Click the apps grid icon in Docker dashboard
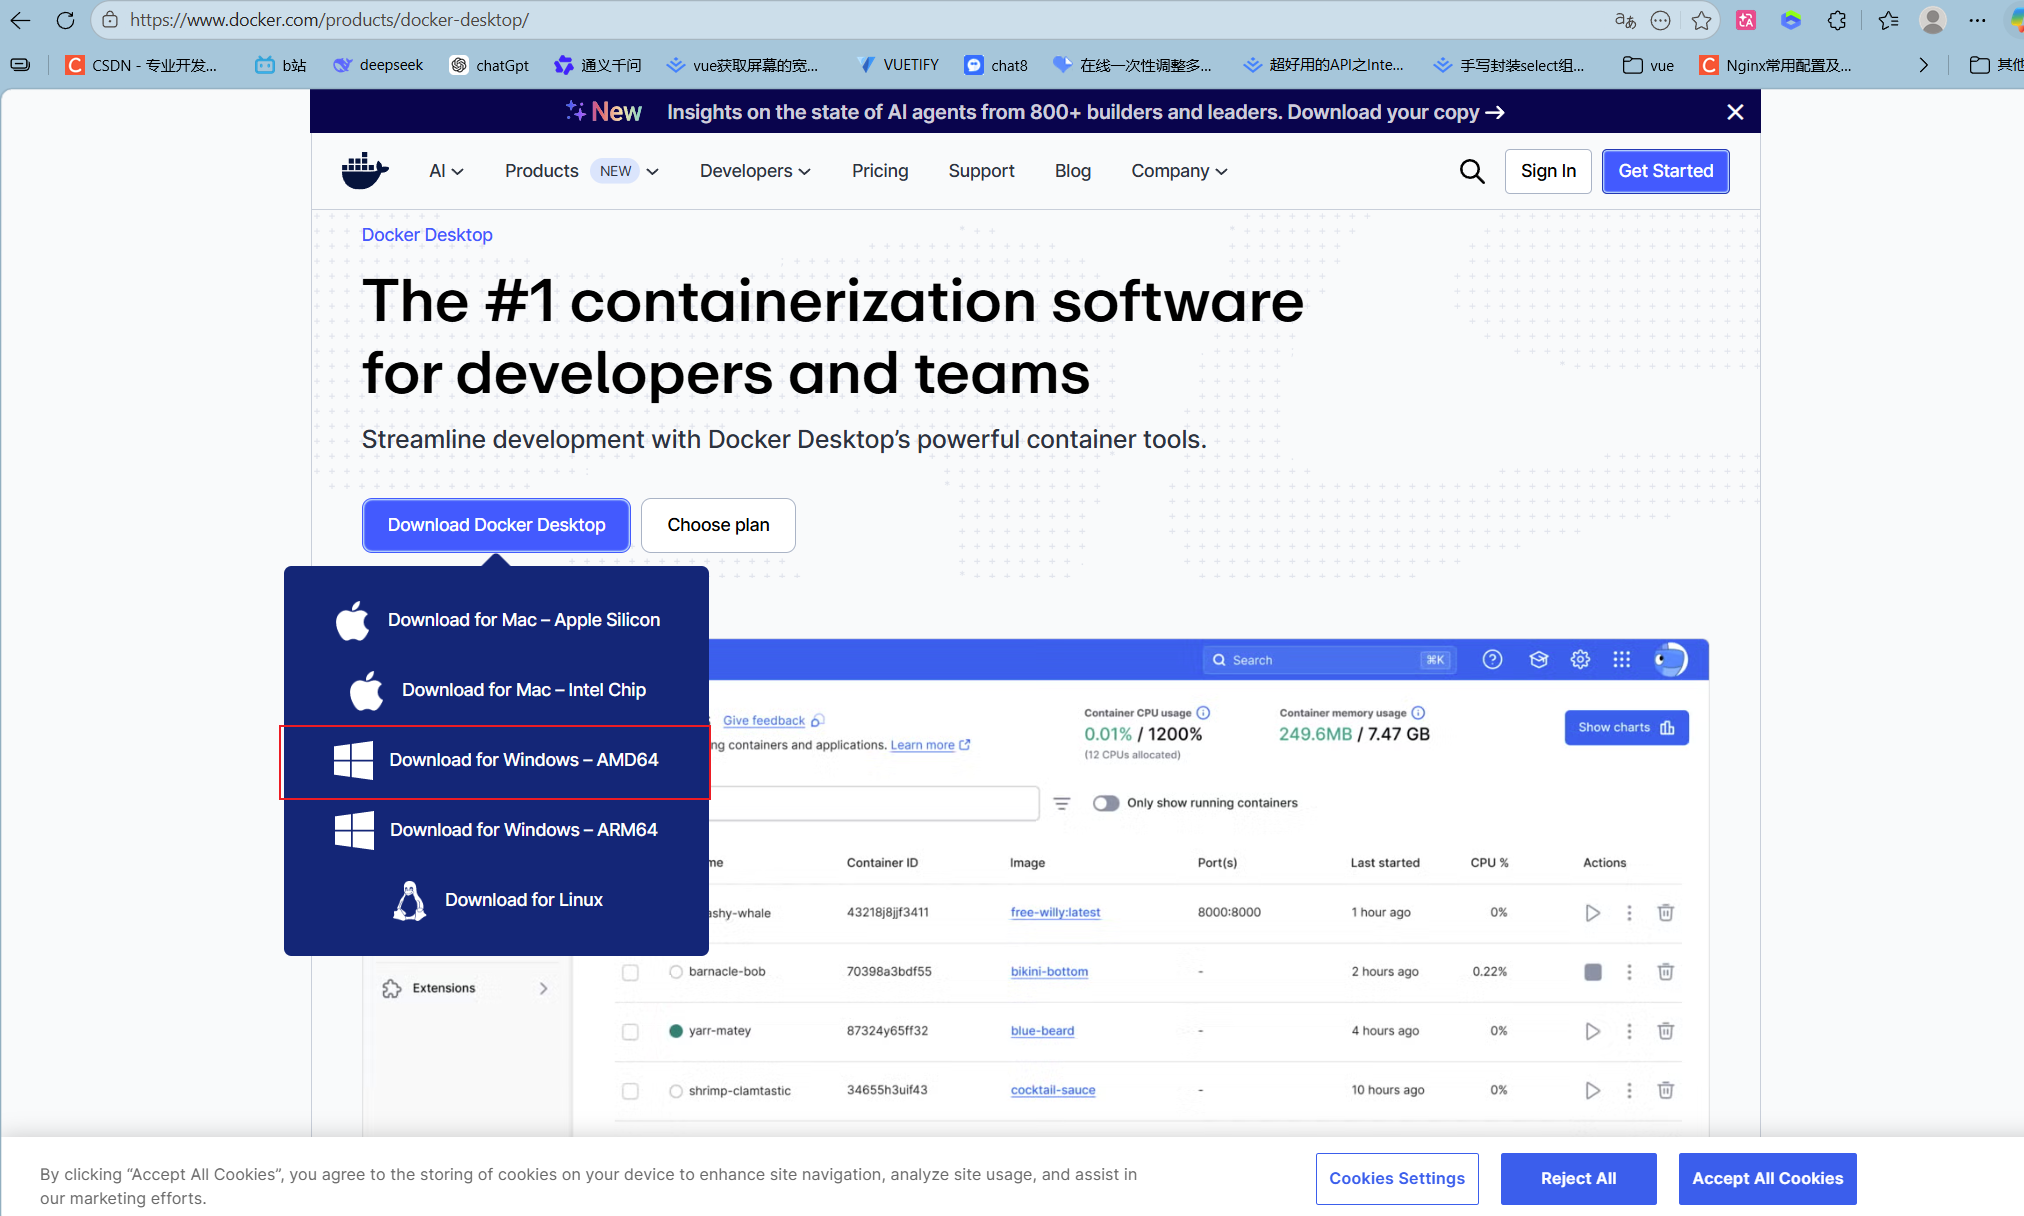Image resolution: width=2024 pixels, height=1216 pixels. (x=1621, y=660)
